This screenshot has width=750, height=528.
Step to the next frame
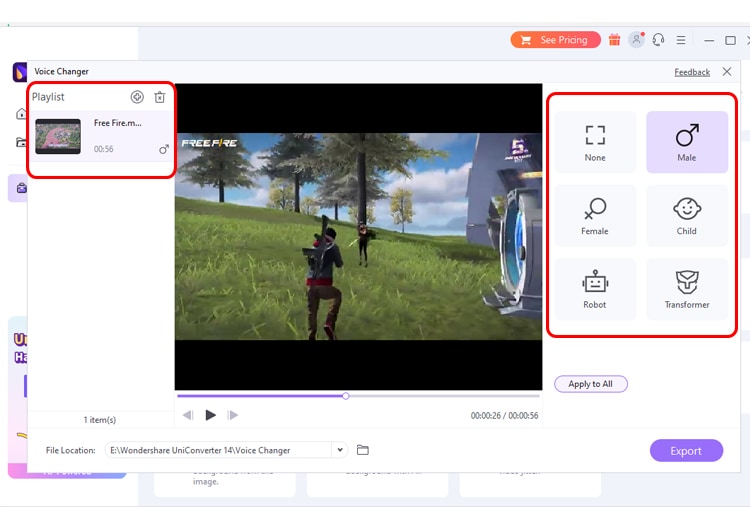(233, 415)
